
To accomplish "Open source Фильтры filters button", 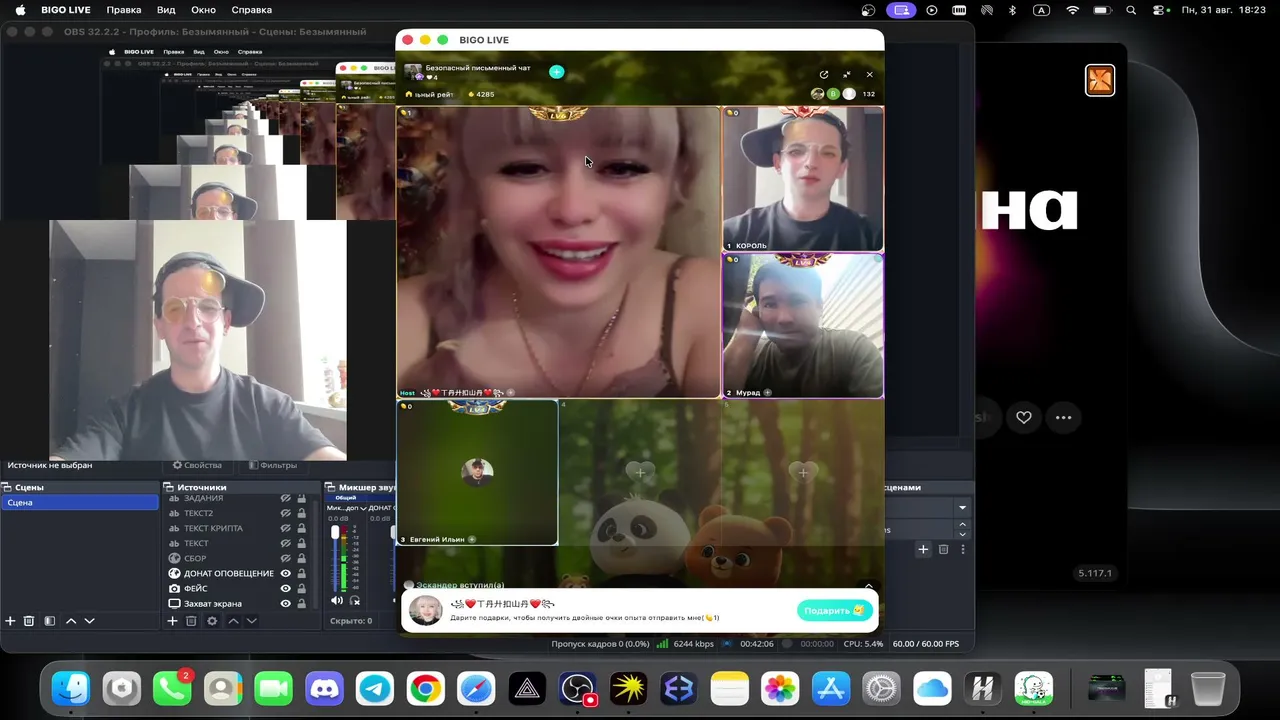I will [273, 465].
